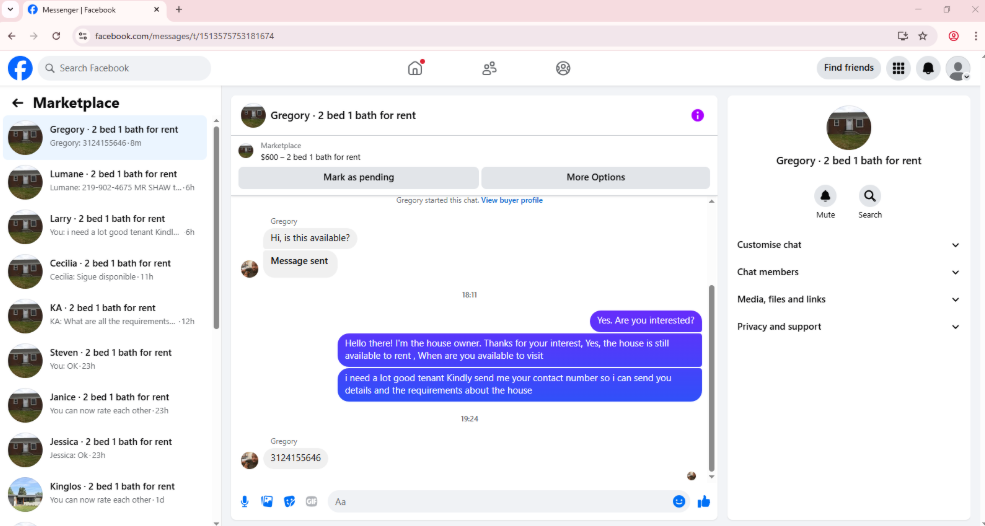Open the account profile avatar menu
The width and height of the screenshot is (985, 526).
958,68
